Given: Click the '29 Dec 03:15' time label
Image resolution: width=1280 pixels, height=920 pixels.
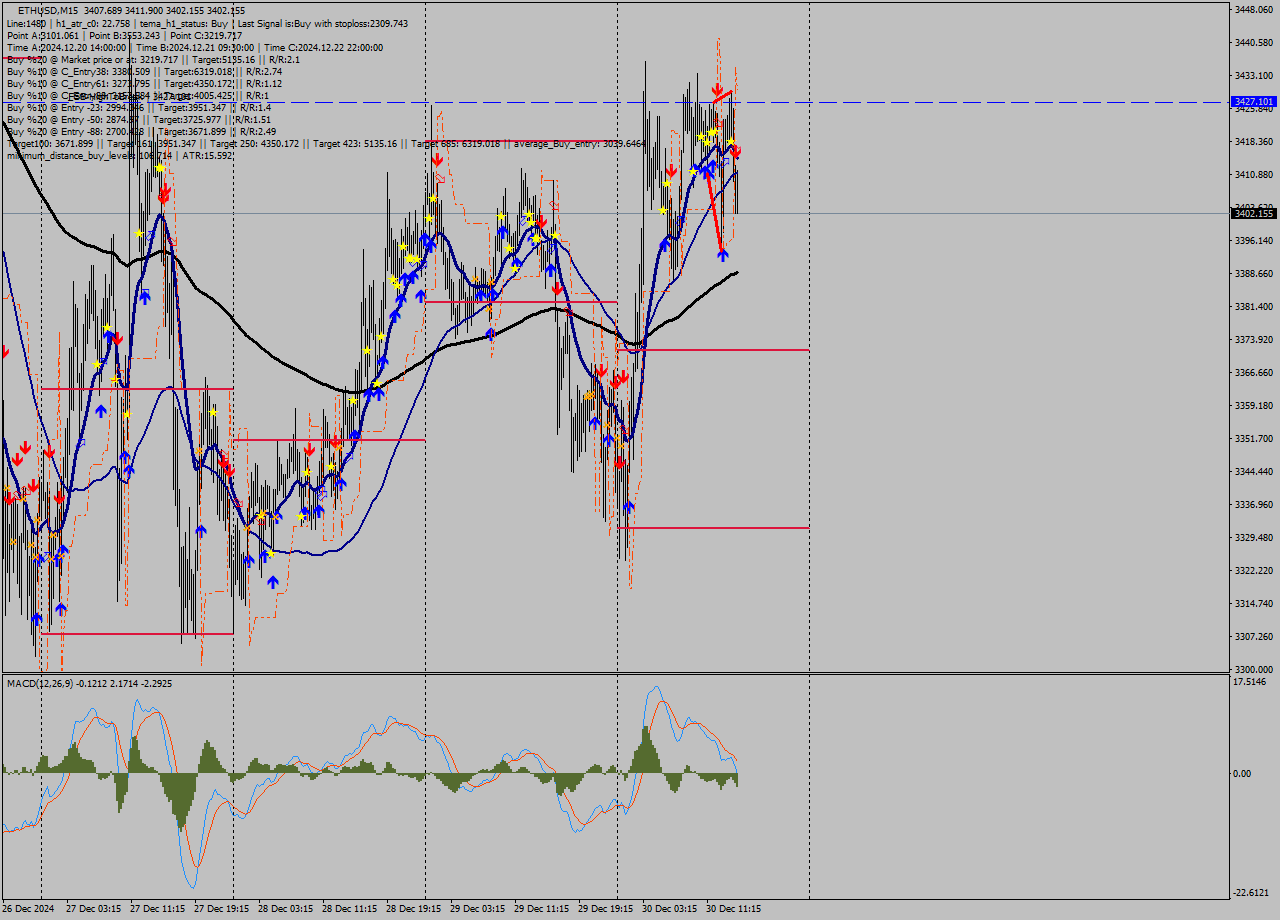Looking at the screenshot, I should point(477,909).
